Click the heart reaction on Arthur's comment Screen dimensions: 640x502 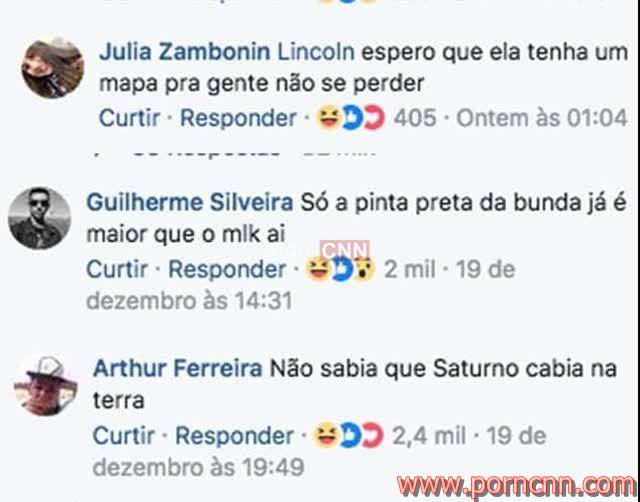click(x=372, y=435)
